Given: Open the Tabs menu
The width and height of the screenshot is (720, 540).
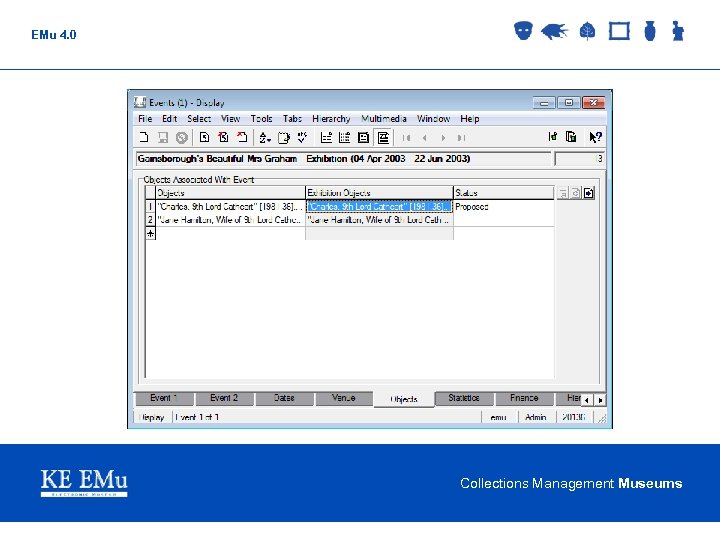Looking at the screenshot, I should point(292,118).
